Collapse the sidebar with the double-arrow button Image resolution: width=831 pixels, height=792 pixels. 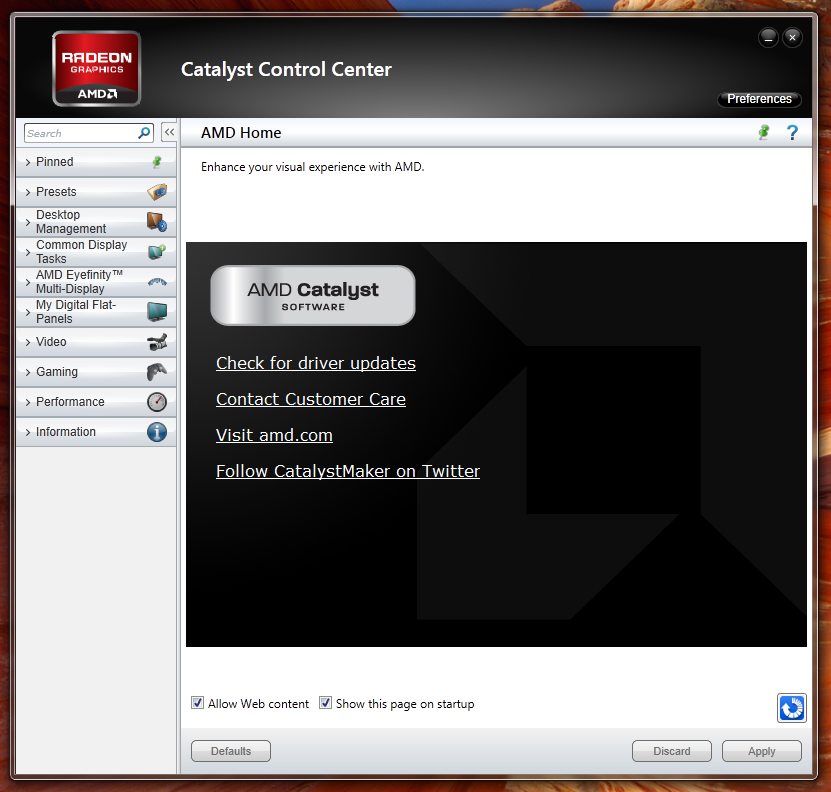169,132
